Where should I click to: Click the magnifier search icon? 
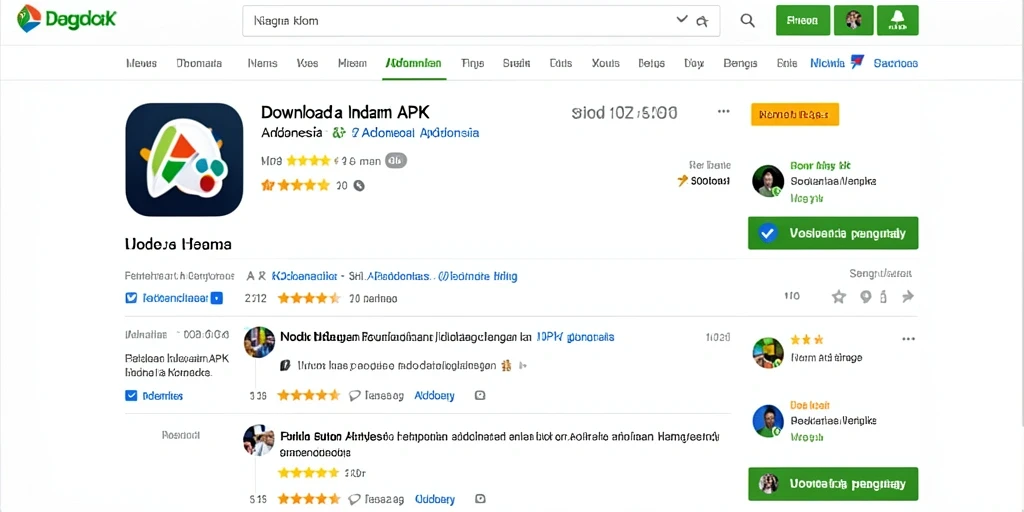coord(748,20)
